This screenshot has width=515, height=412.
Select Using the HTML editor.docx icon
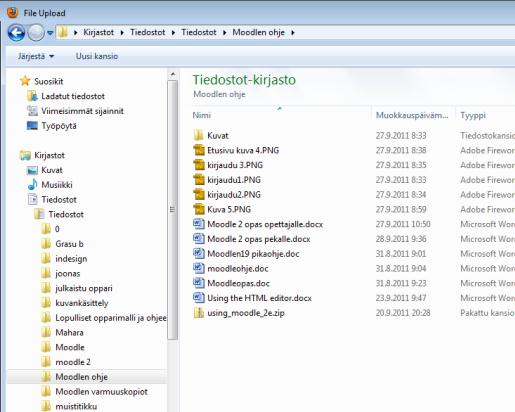point(199,298)
